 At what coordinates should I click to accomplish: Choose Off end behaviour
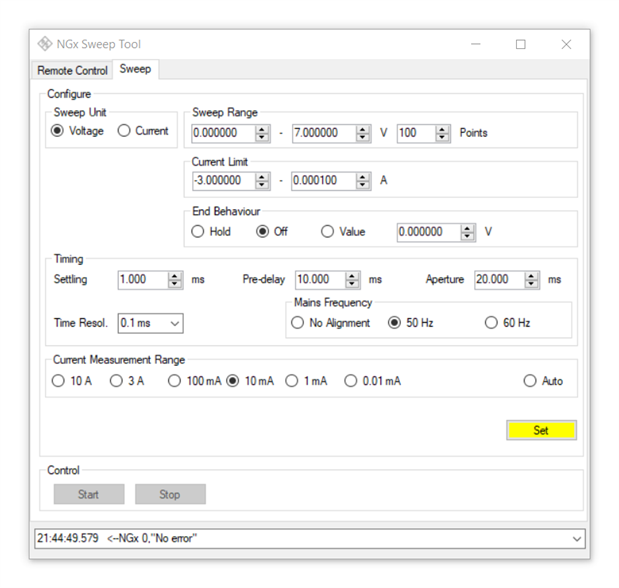coord(272,231)
